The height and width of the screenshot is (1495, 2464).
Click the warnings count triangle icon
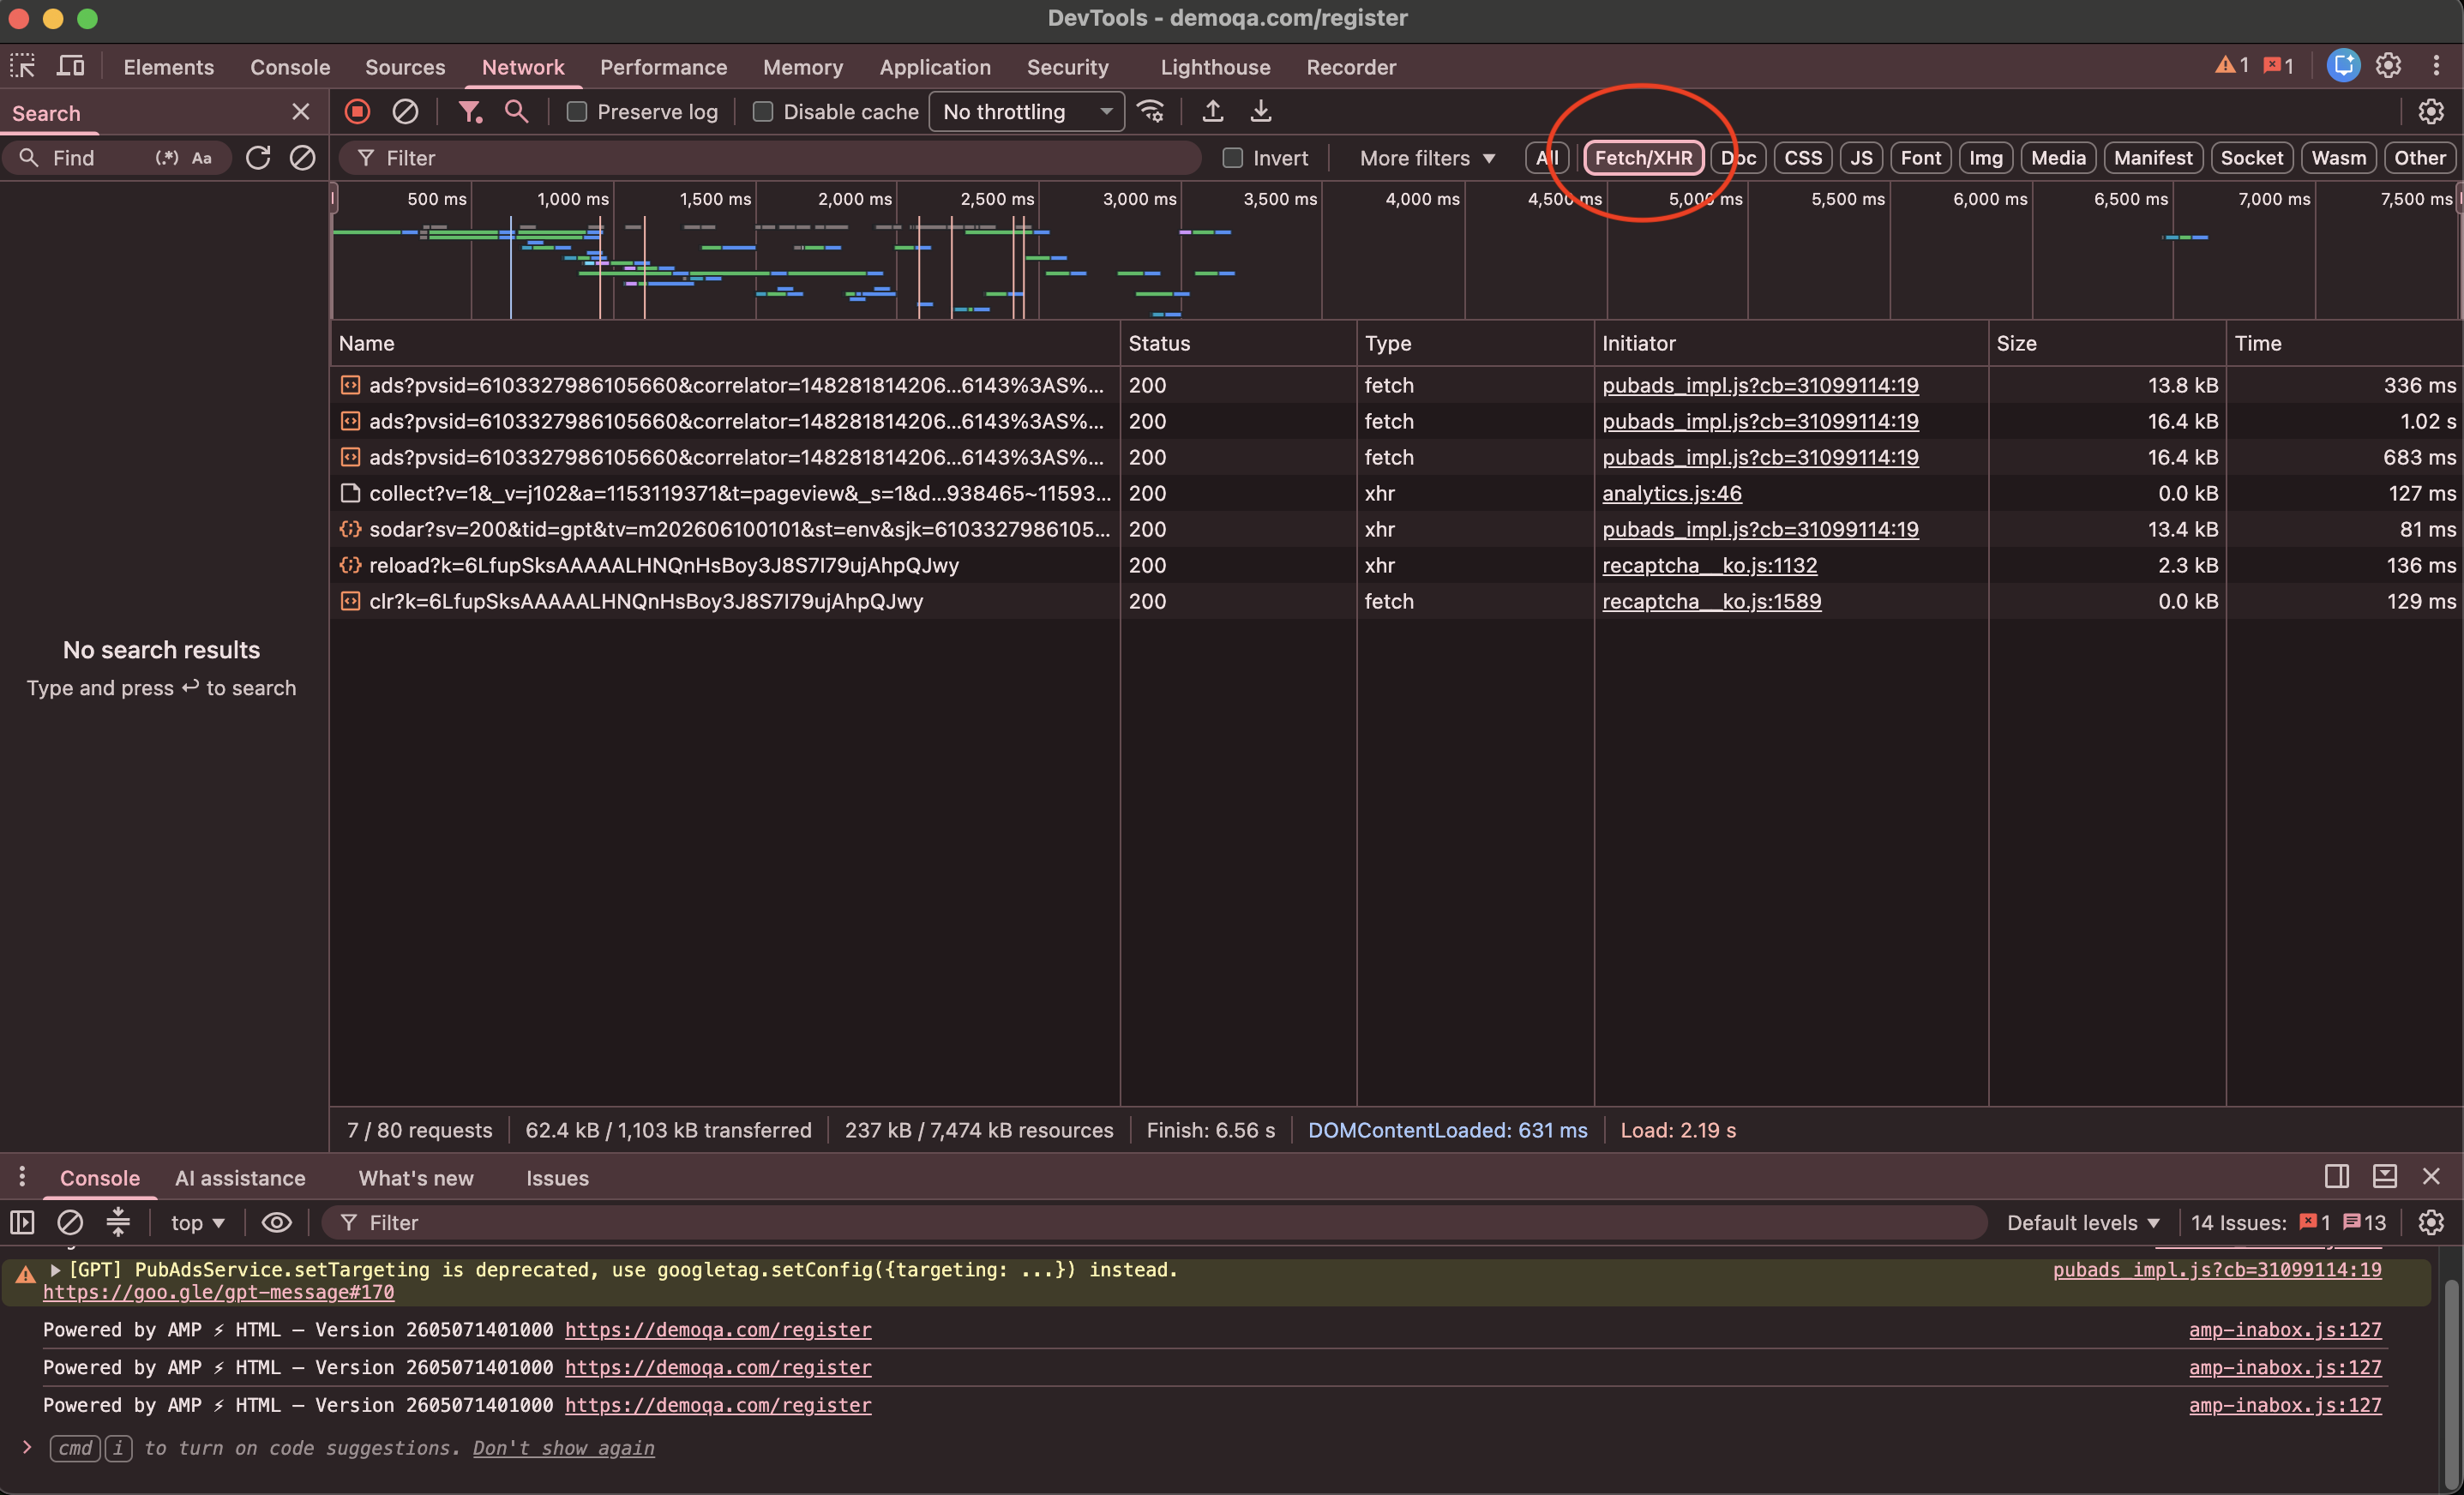[2231, 66]
